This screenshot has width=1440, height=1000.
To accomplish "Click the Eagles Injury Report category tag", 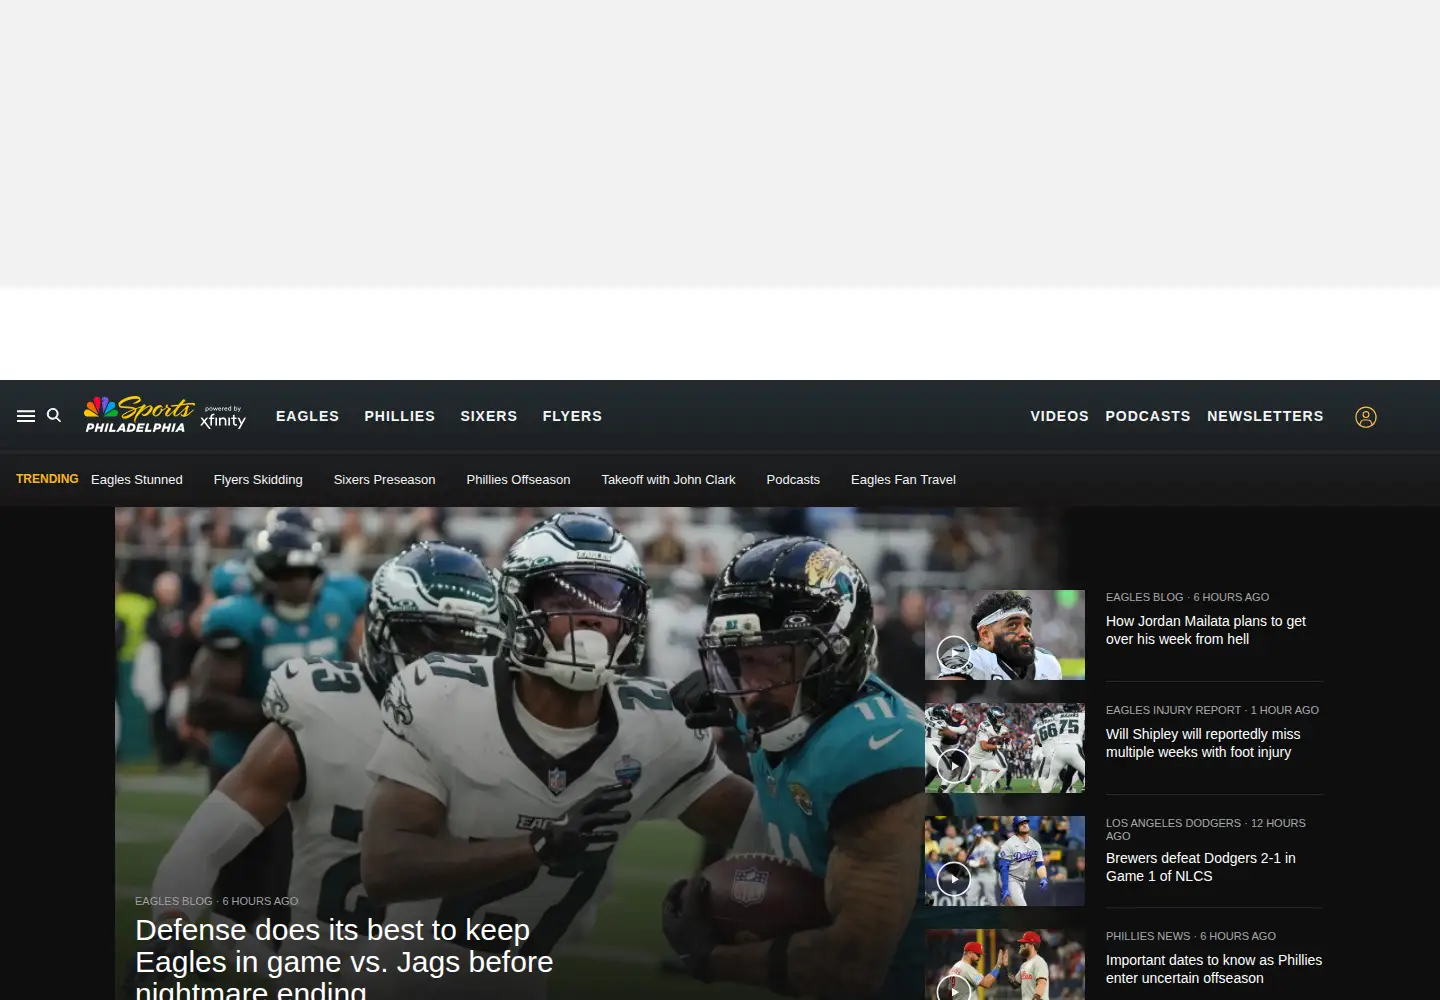I will 1173,710.
